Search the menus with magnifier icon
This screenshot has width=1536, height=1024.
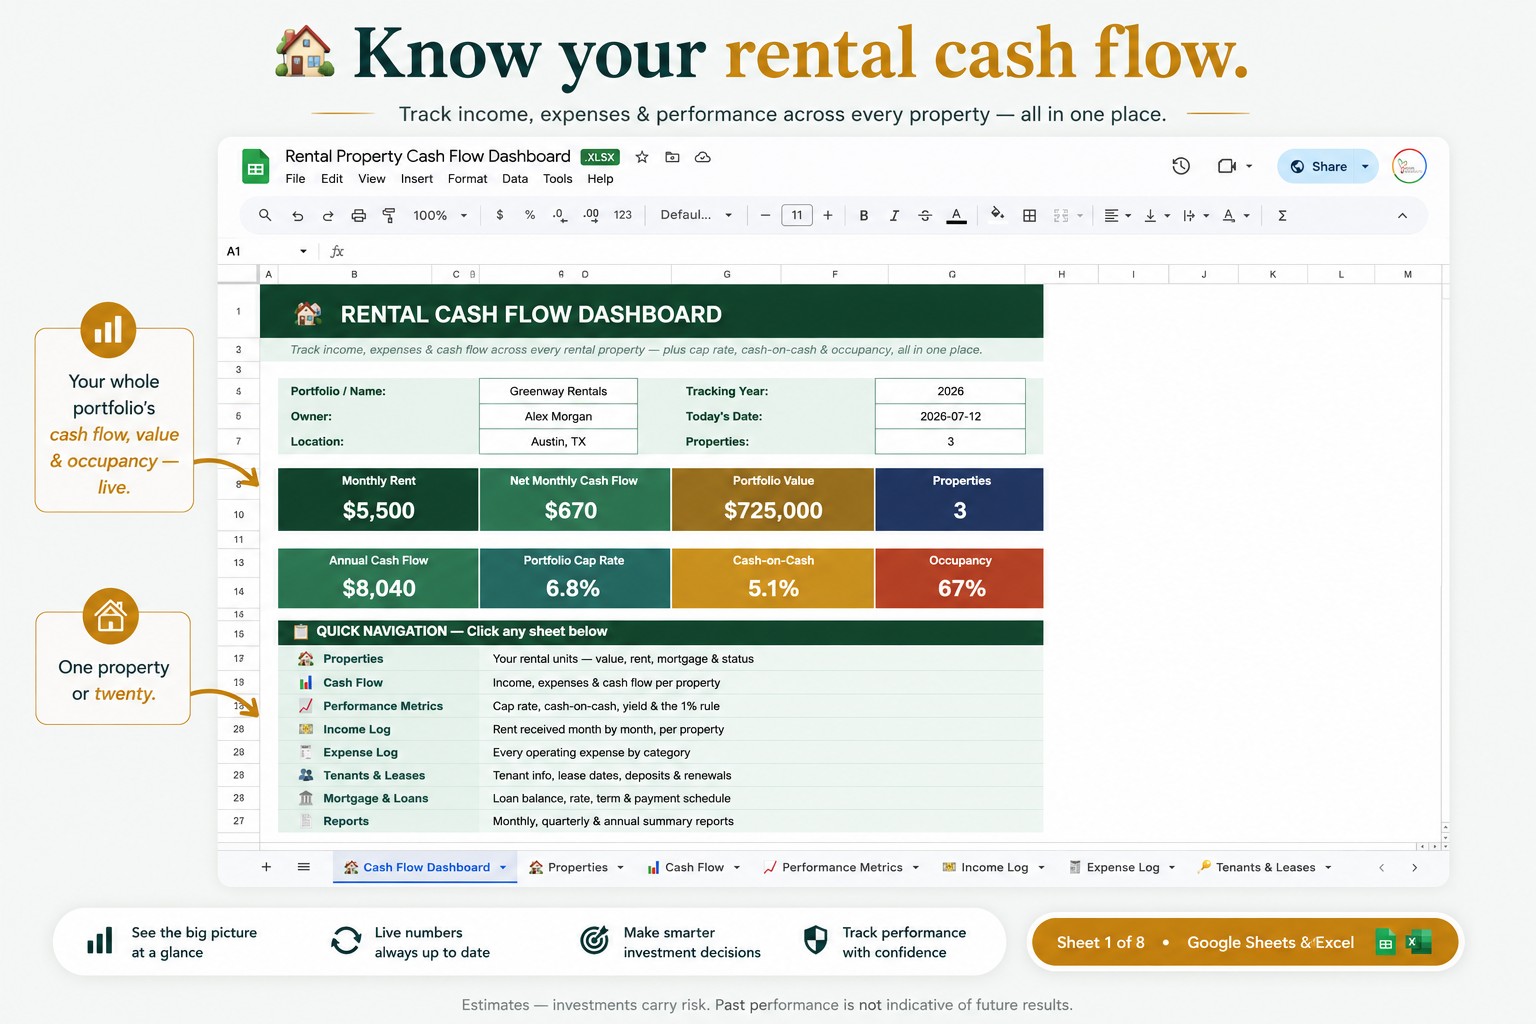click(x=265, y=215)
